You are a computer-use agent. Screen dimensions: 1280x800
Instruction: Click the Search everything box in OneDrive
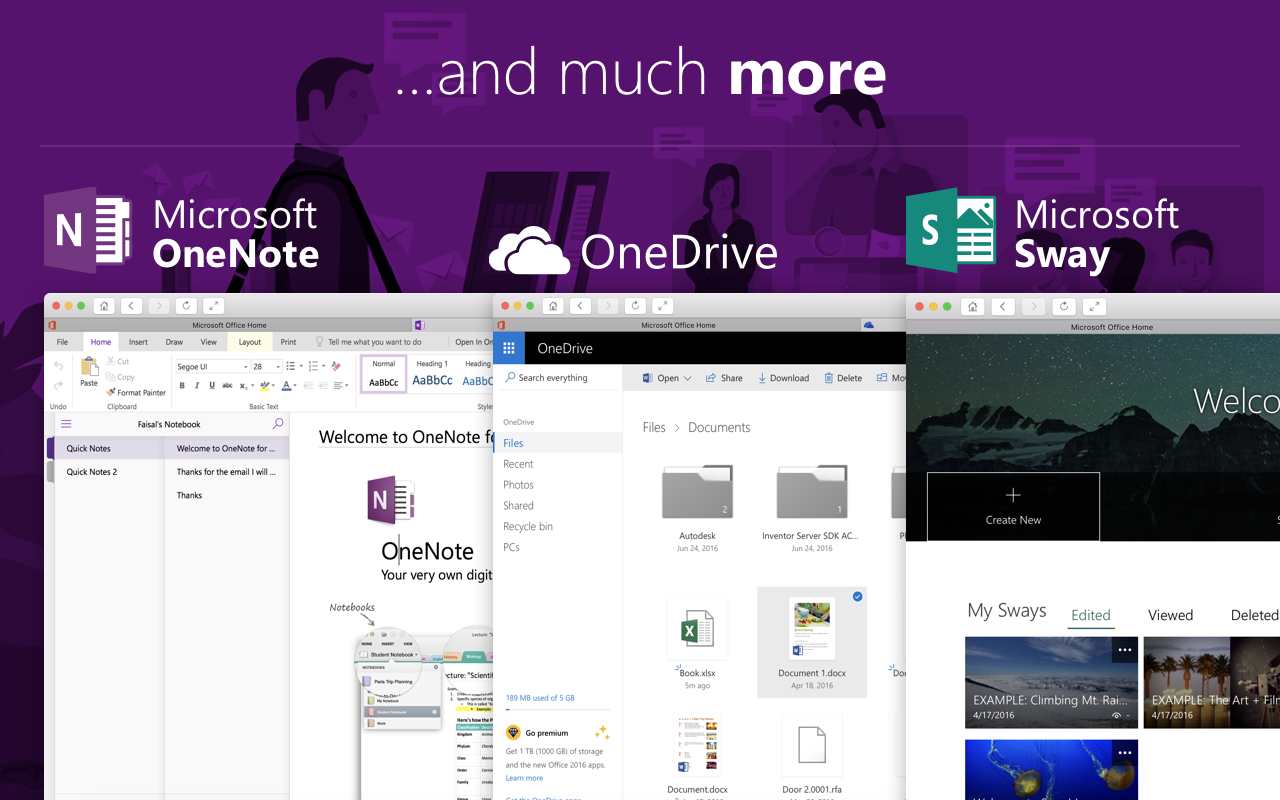pos(558,378)
